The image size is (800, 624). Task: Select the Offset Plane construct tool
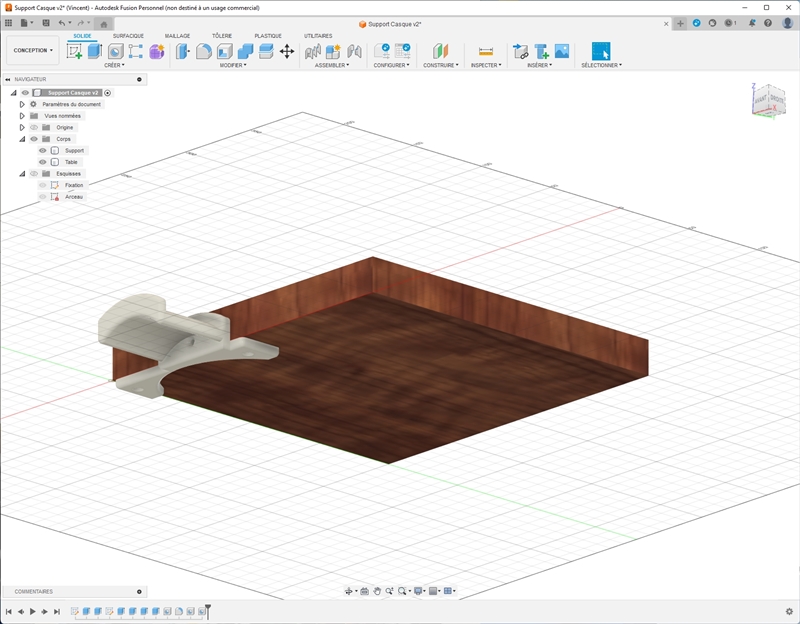440,52
